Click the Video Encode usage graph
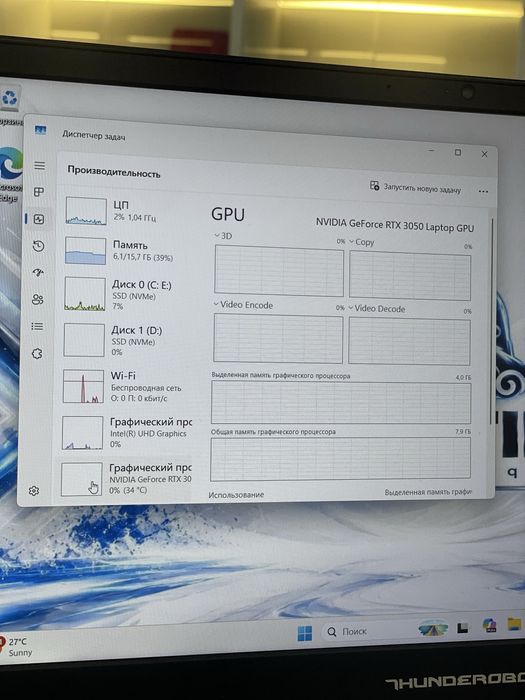 (x=278, y=338)
